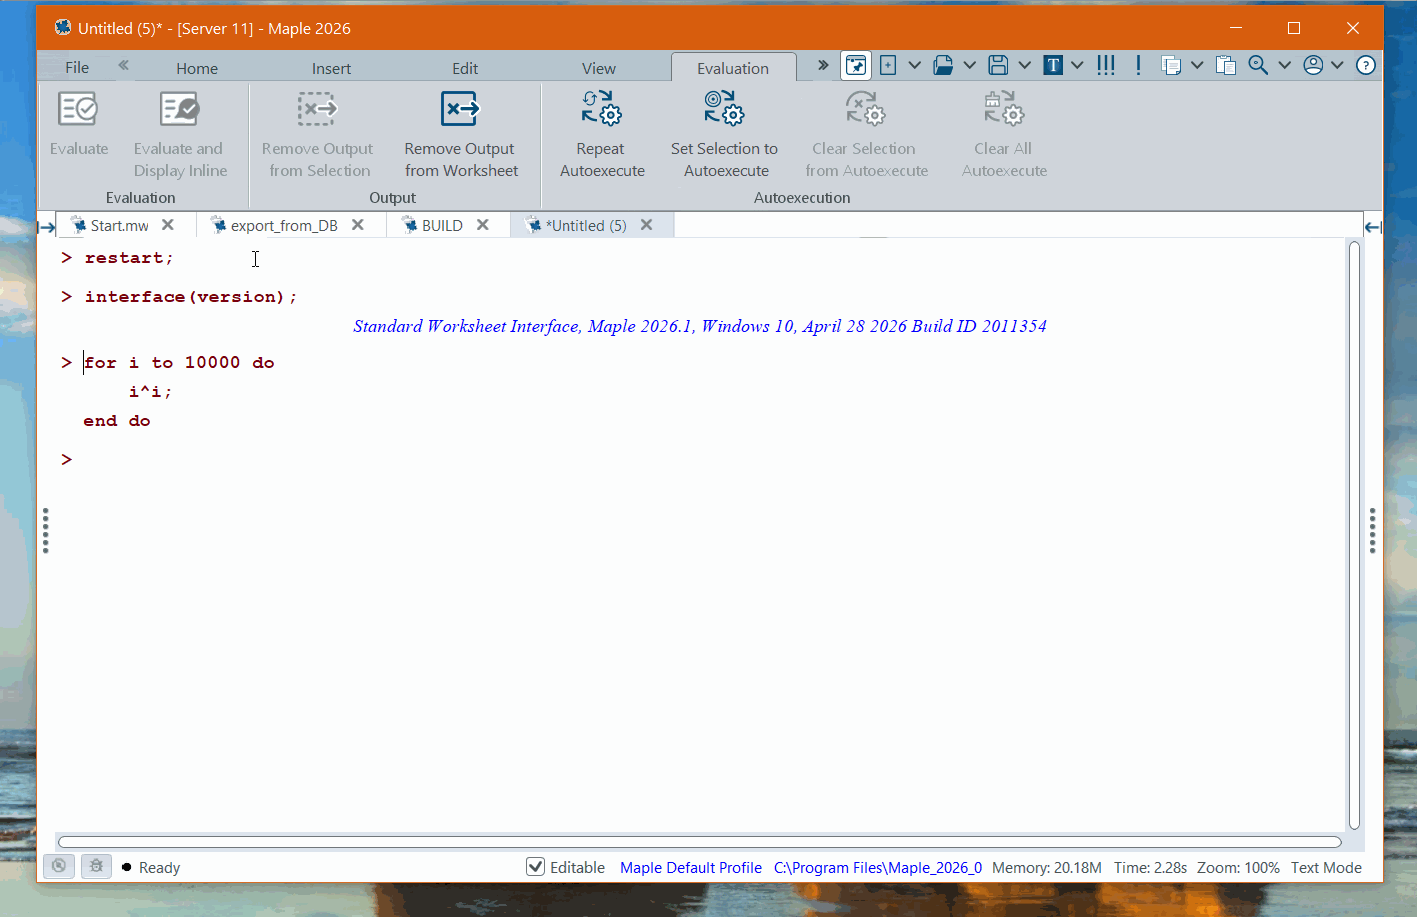Click the Evaluate icon in the ribbon
The image size is (1417, 917).
pyautogui.click(x=78, y=109)
